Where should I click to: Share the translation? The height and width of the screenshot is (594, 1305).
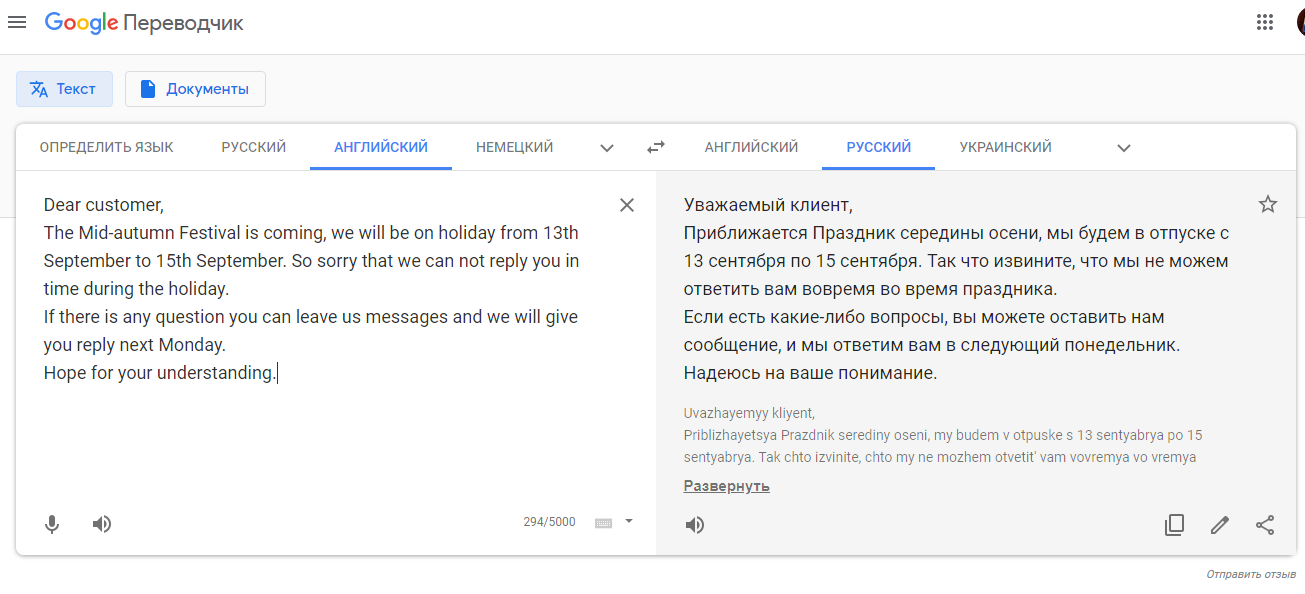click(1265, 525)
